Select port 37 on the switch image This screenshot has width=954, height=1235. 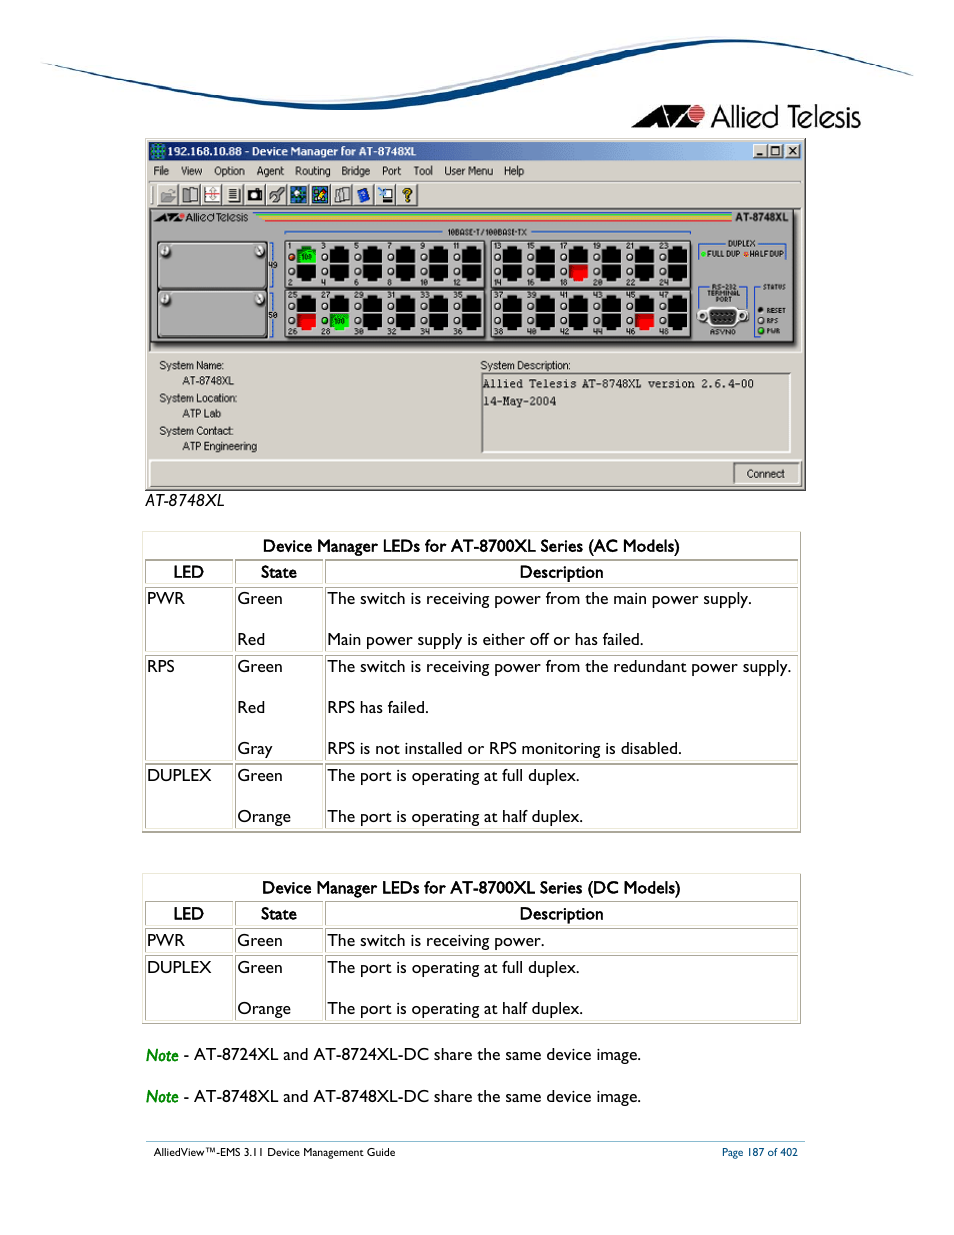(512, 305)
